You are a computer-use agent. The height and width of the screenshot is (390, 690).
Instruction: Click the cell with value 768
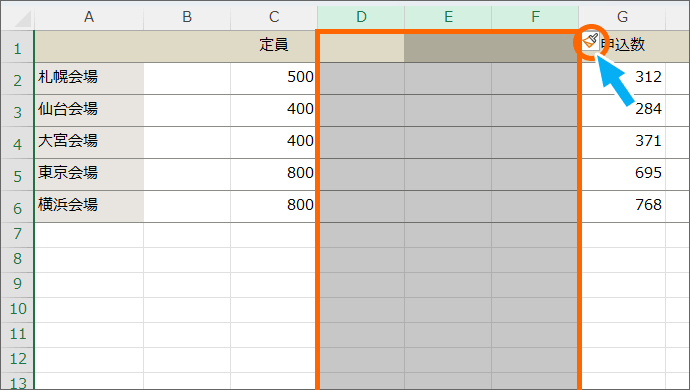tap(623, 206)
